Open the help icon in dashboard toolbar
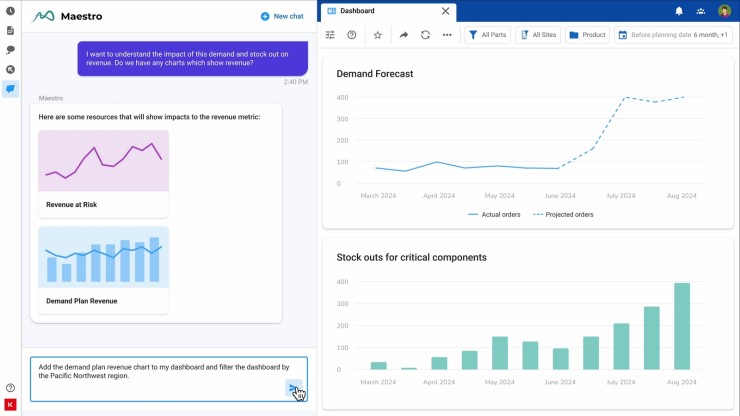 352,35
